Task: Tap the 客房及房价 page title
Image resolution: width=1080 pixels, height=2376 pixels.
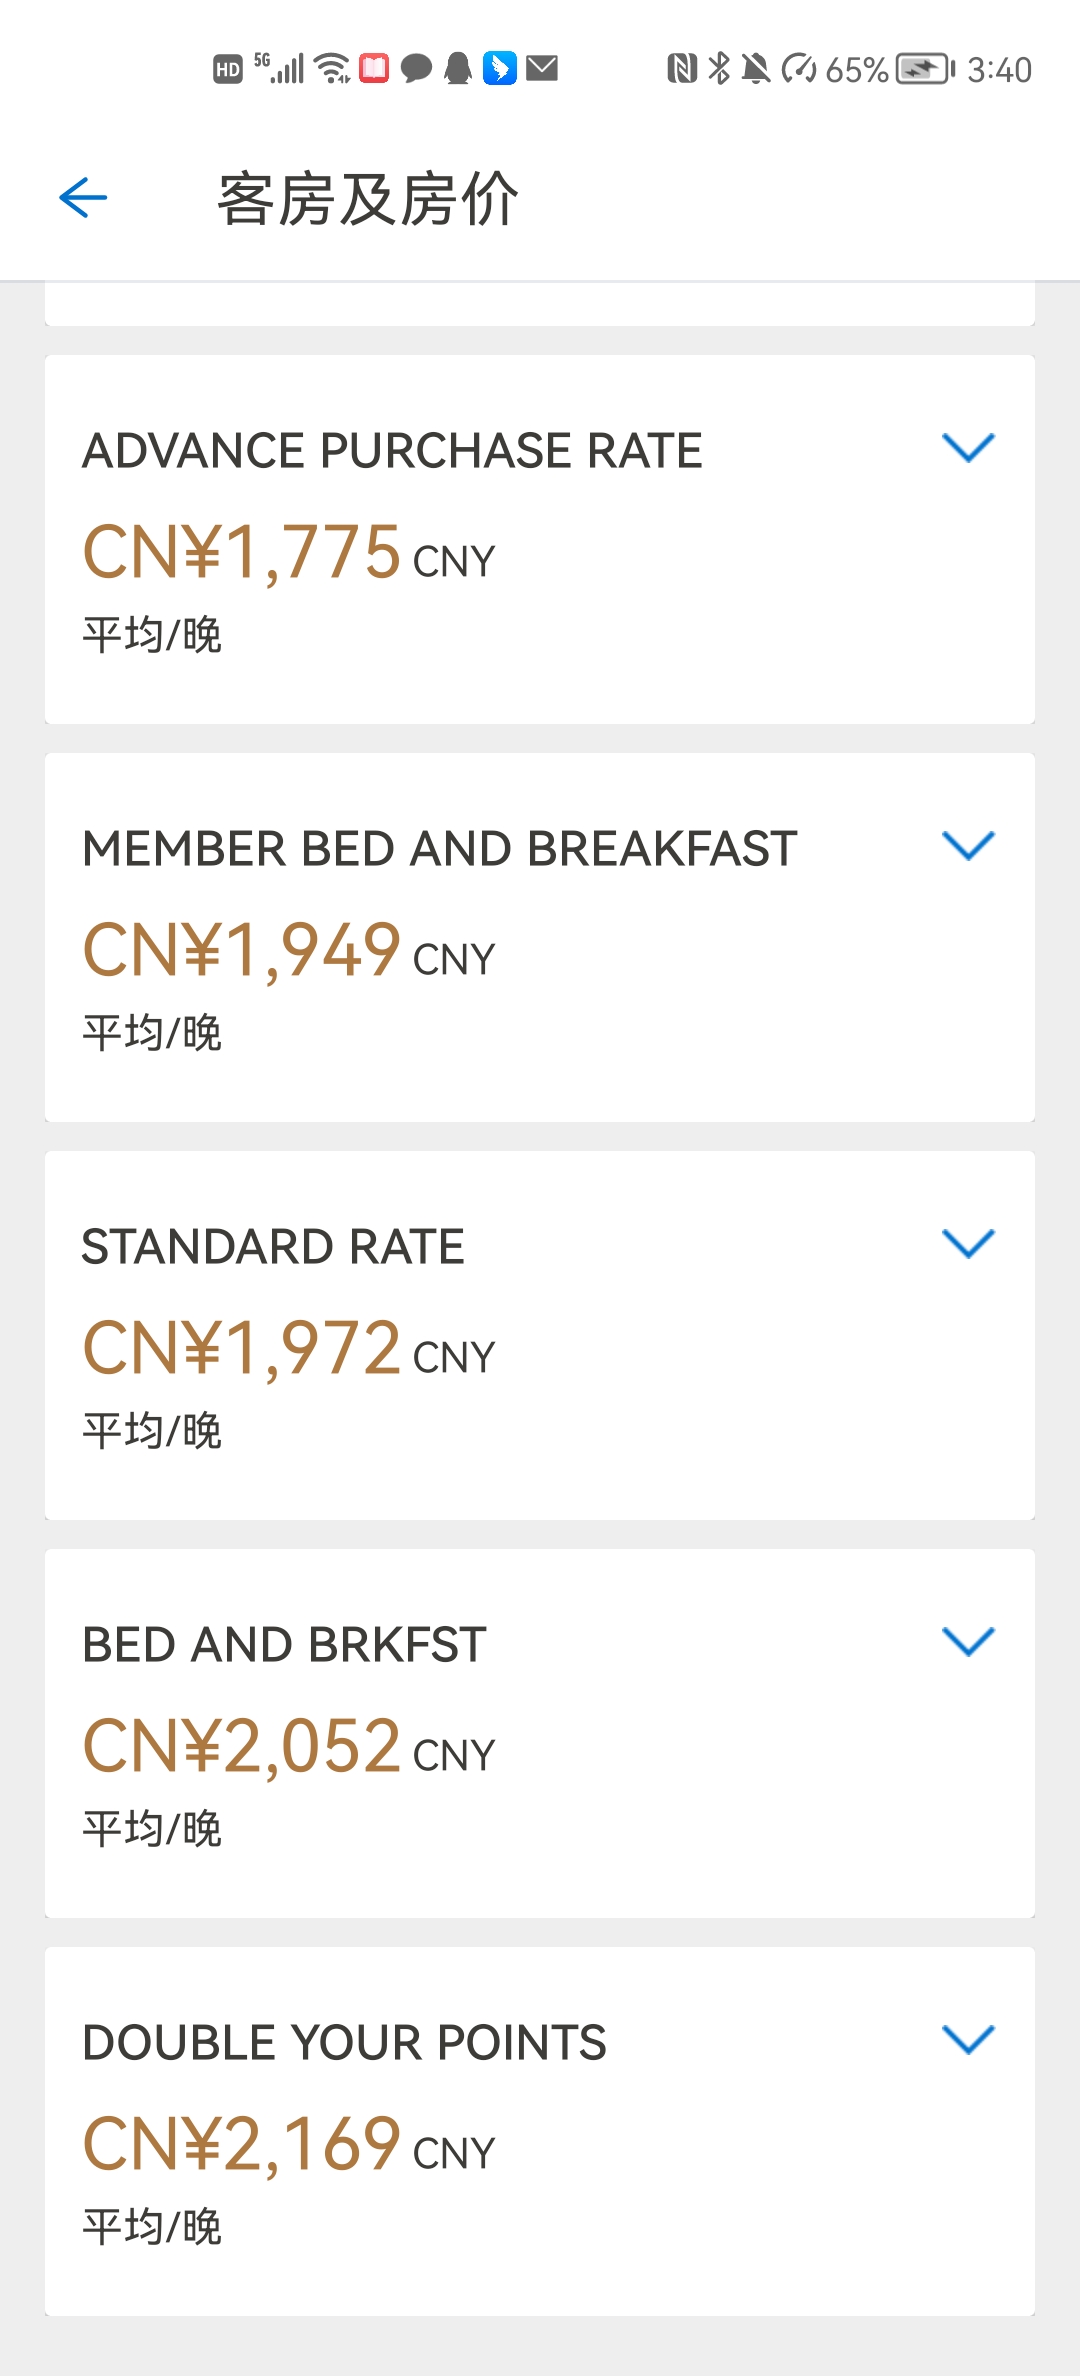Action: 368,198
